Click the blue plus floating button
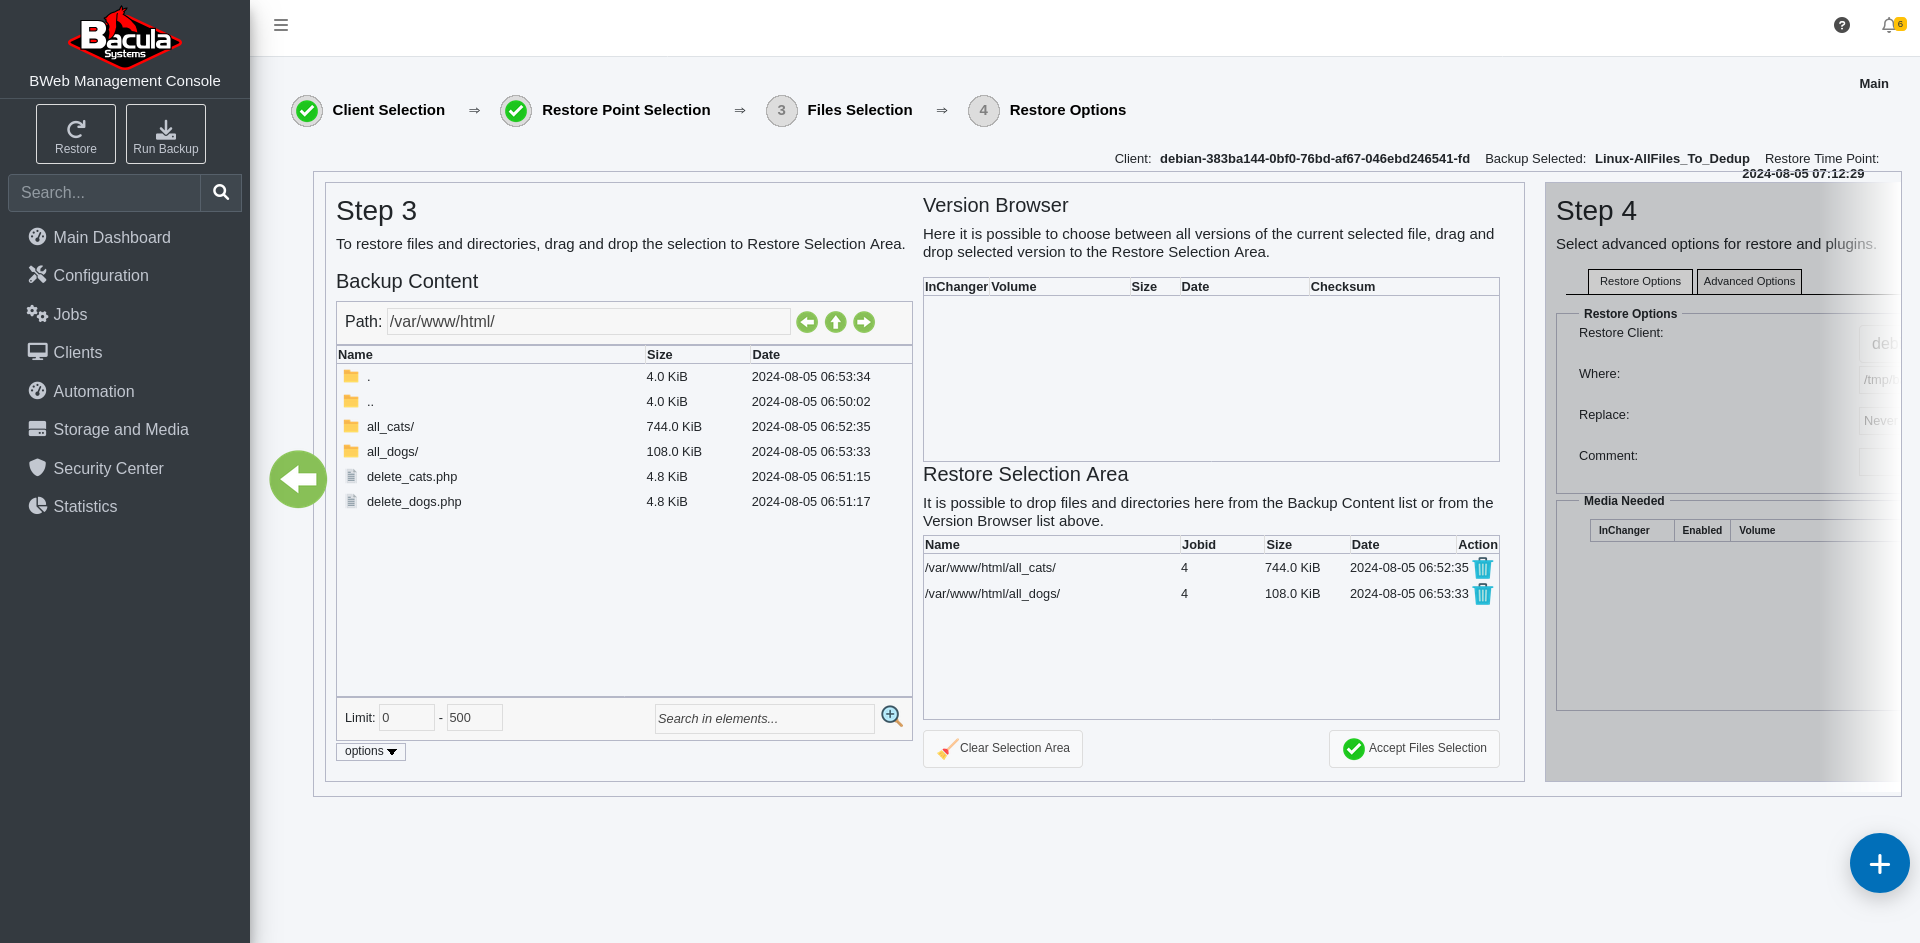Screen dimensions: 1920x943 coord(1879,863)
